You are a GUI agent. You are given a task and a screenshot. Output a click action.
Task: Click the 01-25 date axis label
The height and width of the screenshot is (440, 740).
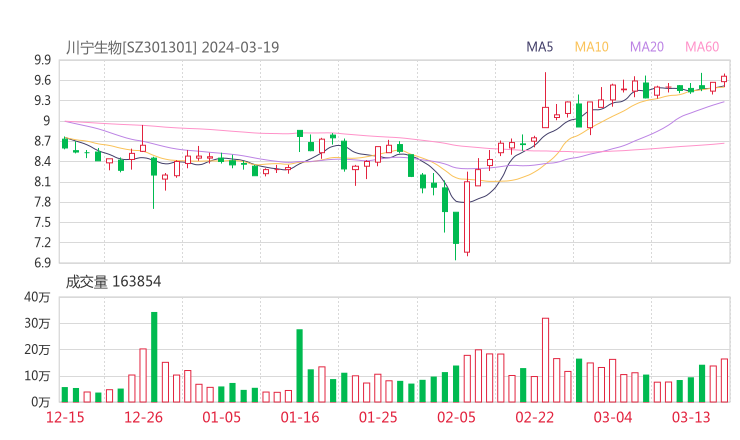point(378,417)
